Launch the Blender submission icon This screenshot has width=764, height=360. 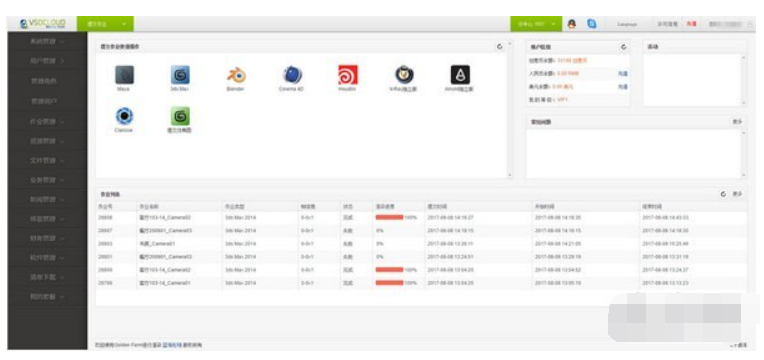[236, 75]
